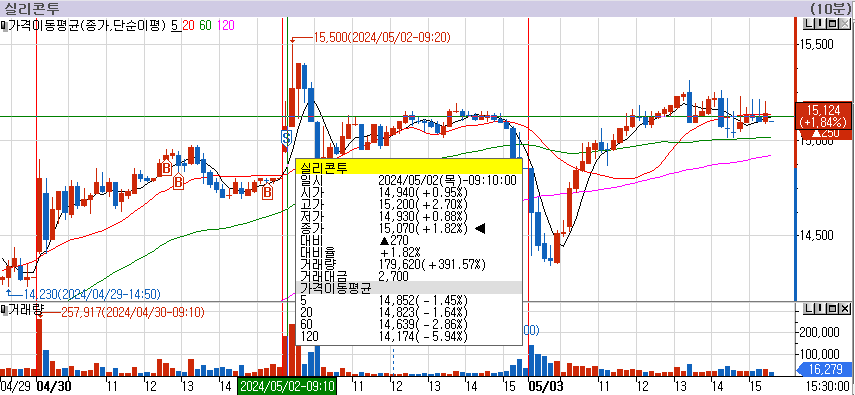The height and width of the screenshot is (395, 855).
Task: Click the 대비율 row value +1.82%
Action: (400, 252)
